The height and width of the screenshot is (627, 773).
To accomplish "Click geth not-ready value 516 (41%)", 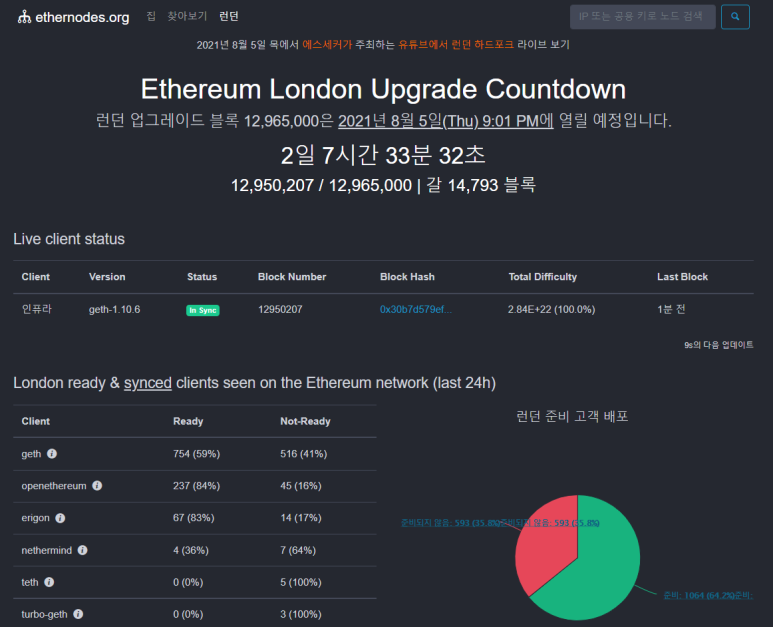I will coord(304,454).
